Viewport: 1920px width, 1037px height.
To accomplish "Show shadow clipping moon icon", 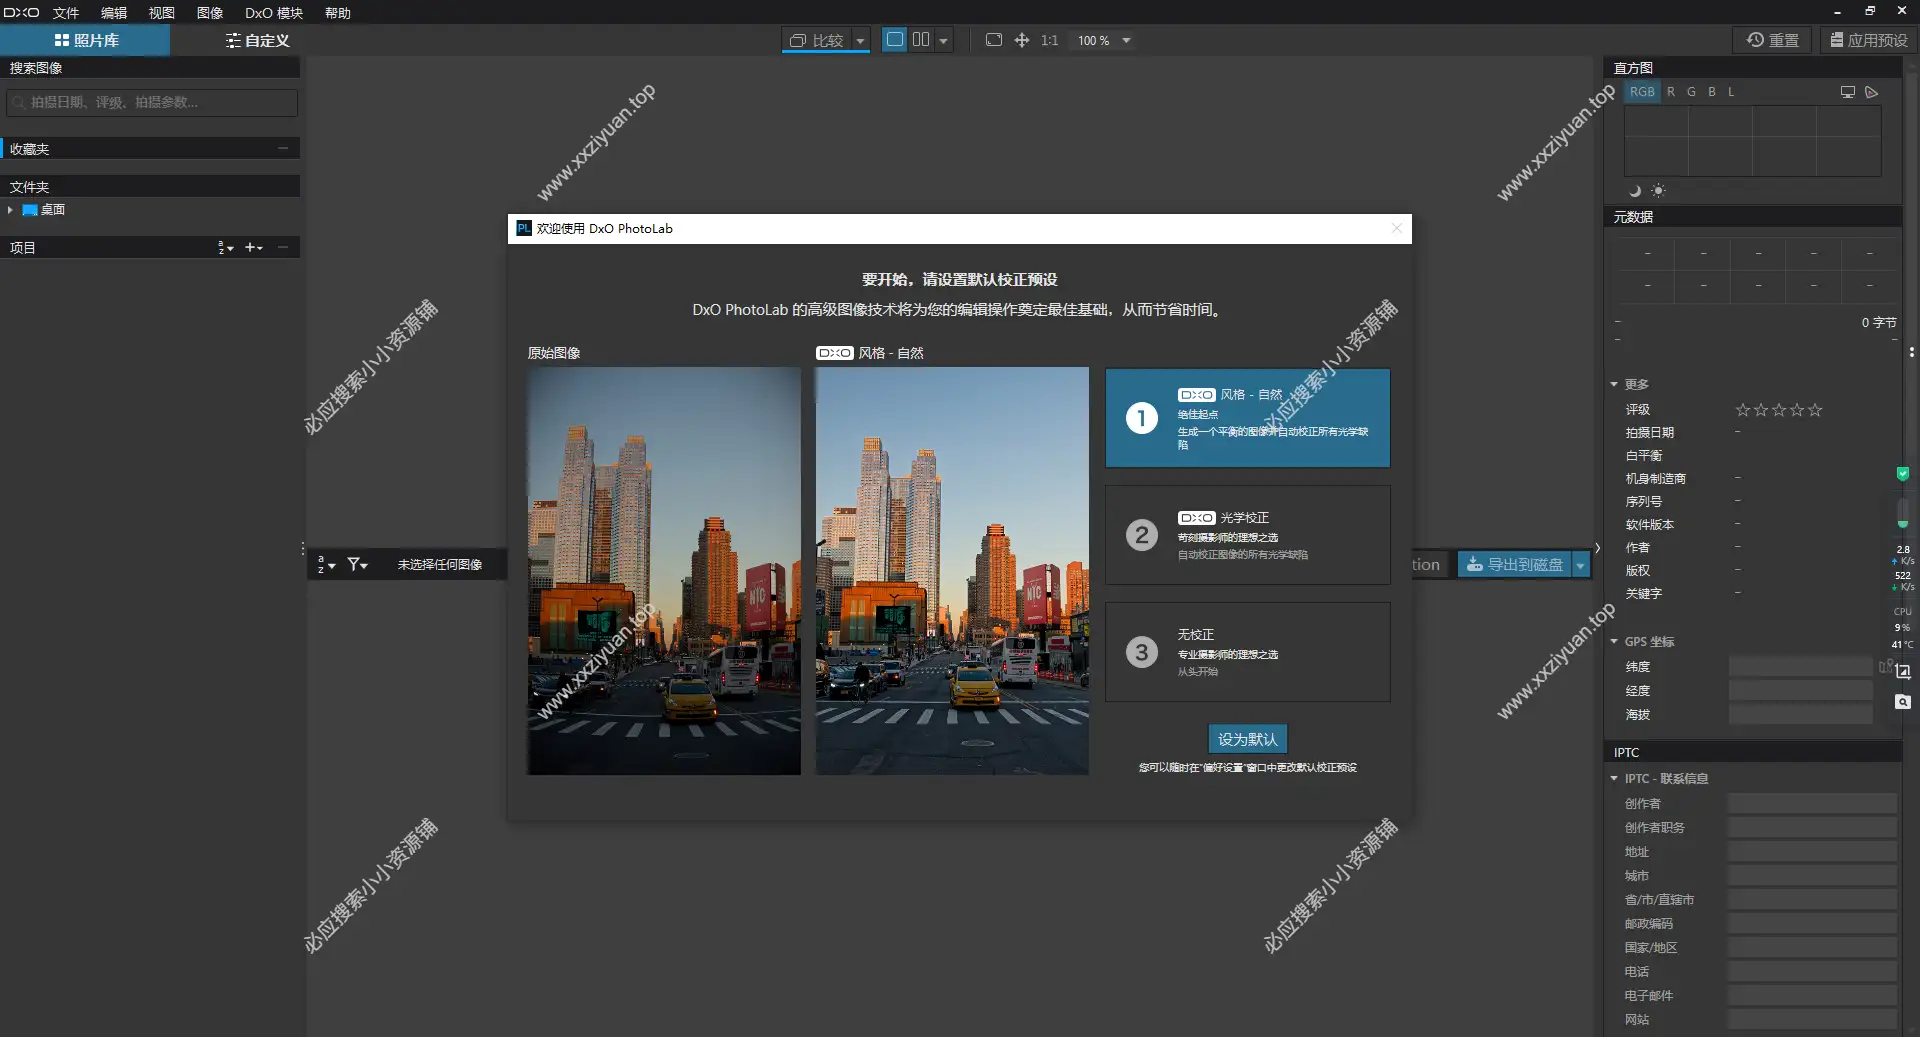I will click(x=1635, y=191).
